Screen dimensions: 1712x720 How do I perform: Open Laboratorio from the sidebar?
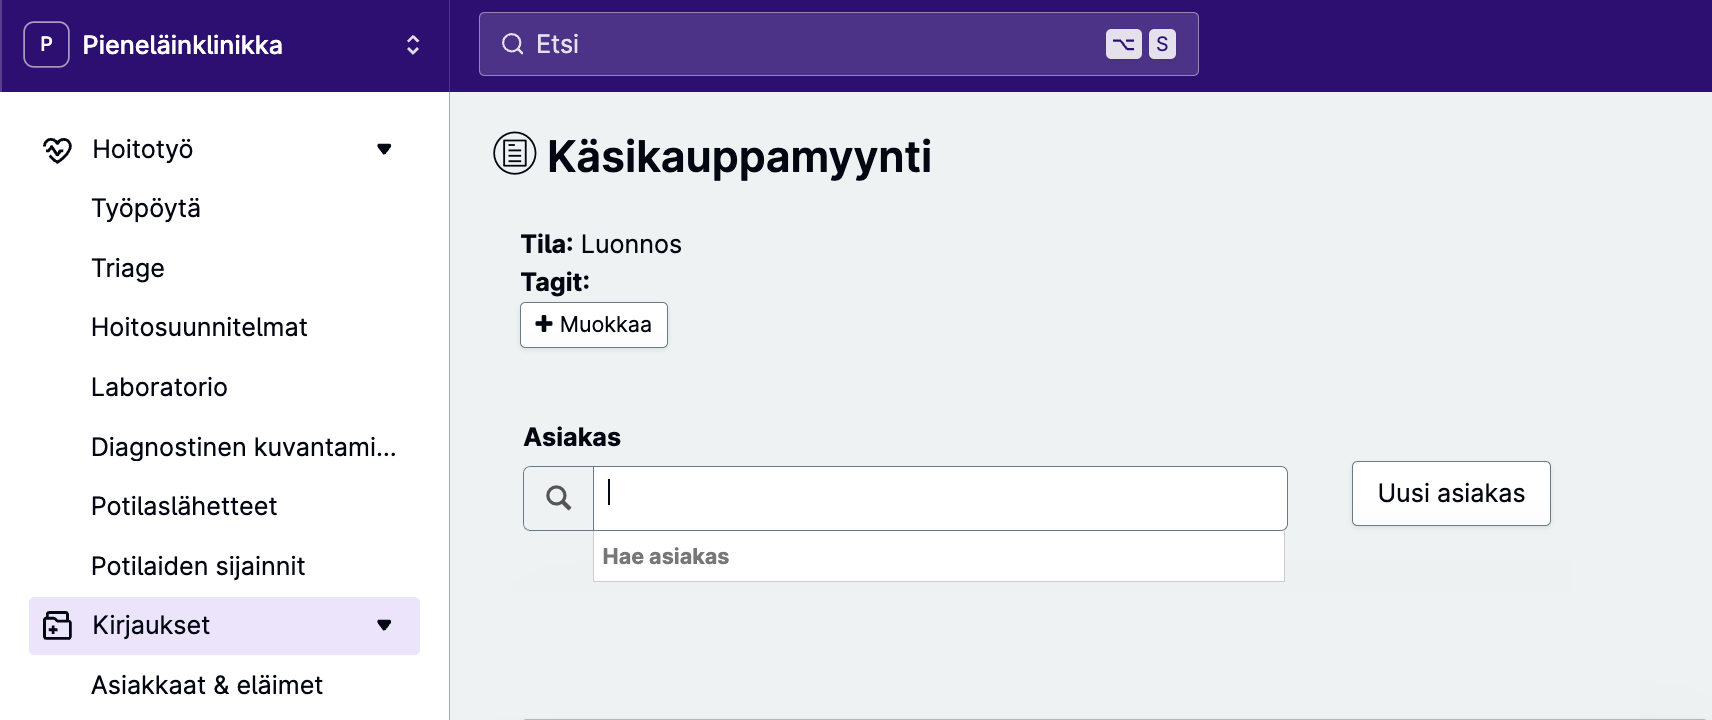click(x=159, y=387)
